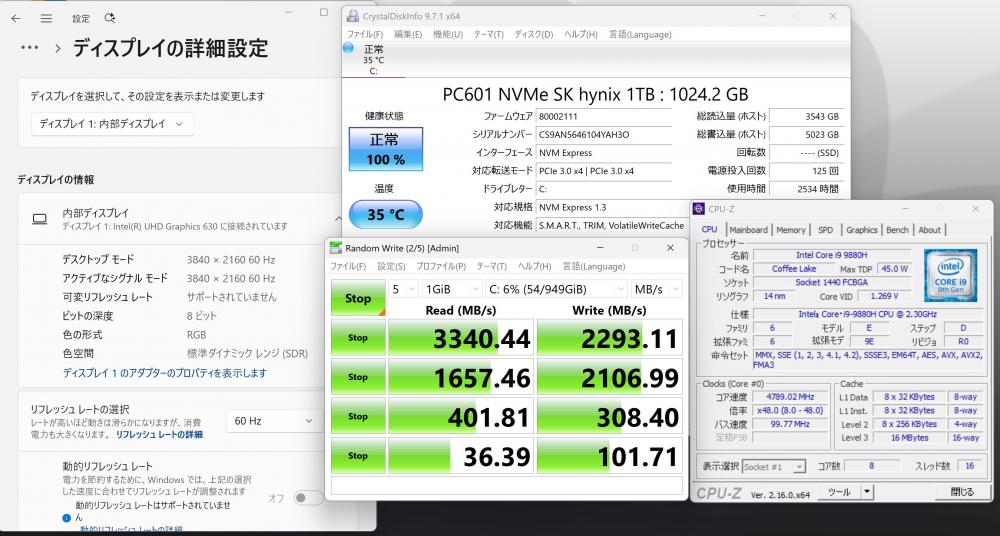1000x536 pixels.
Task: Click the health status 正常 100% button
Action: click(x=386, y=149)
